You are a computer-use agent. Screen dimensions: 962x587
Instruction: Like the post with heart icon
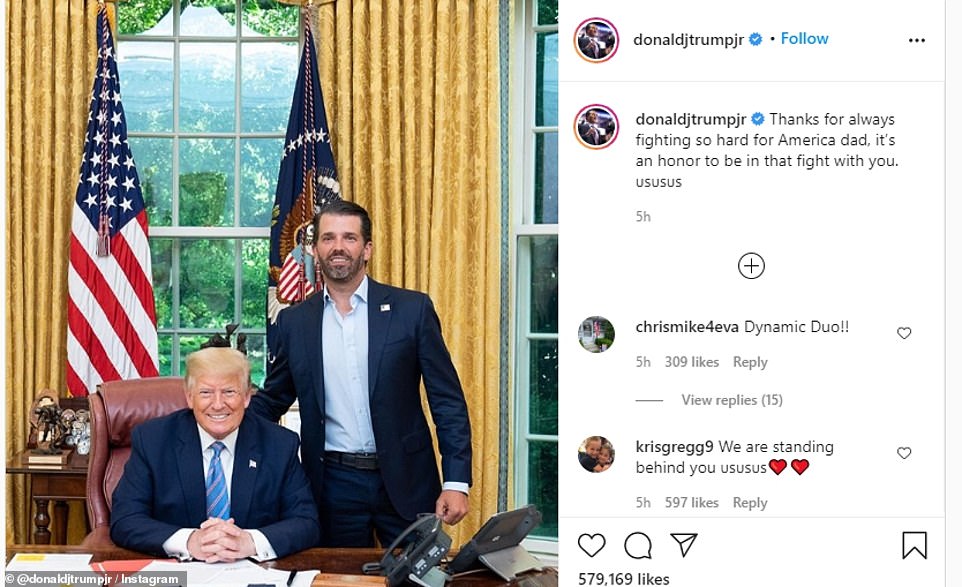pos(591,545)
